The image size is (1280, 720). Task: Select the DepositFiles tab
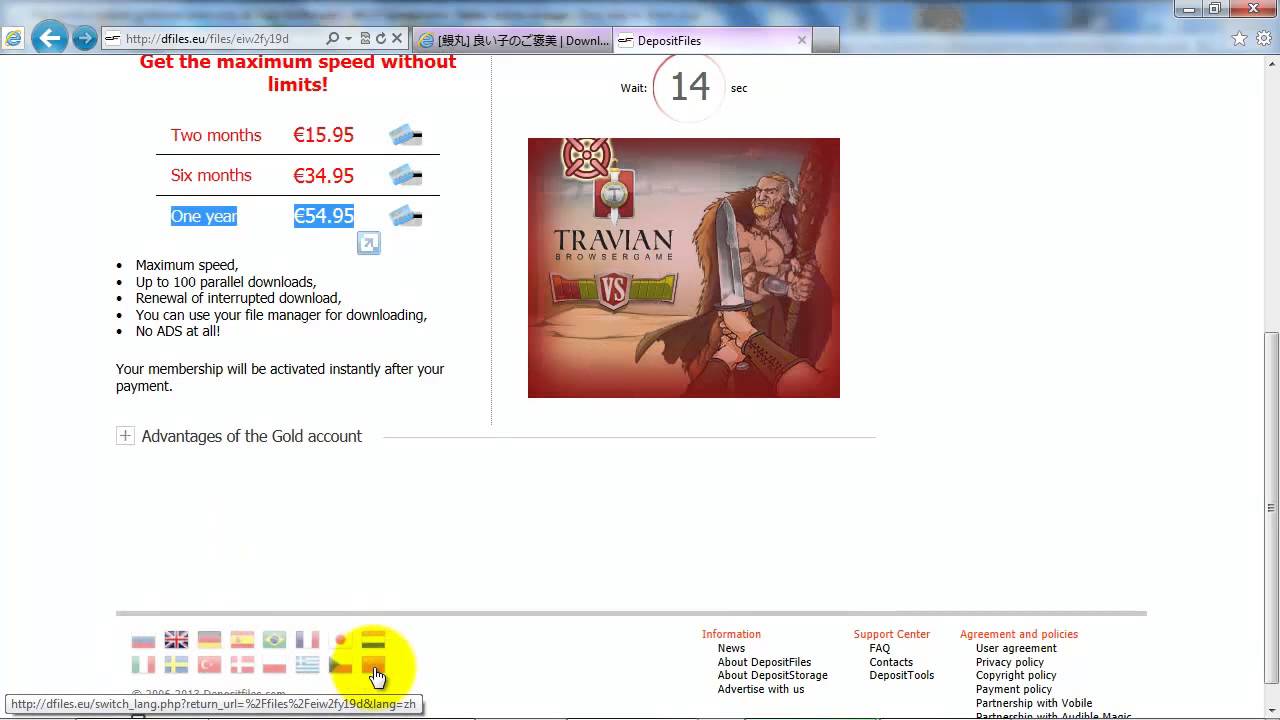(712, 40)
